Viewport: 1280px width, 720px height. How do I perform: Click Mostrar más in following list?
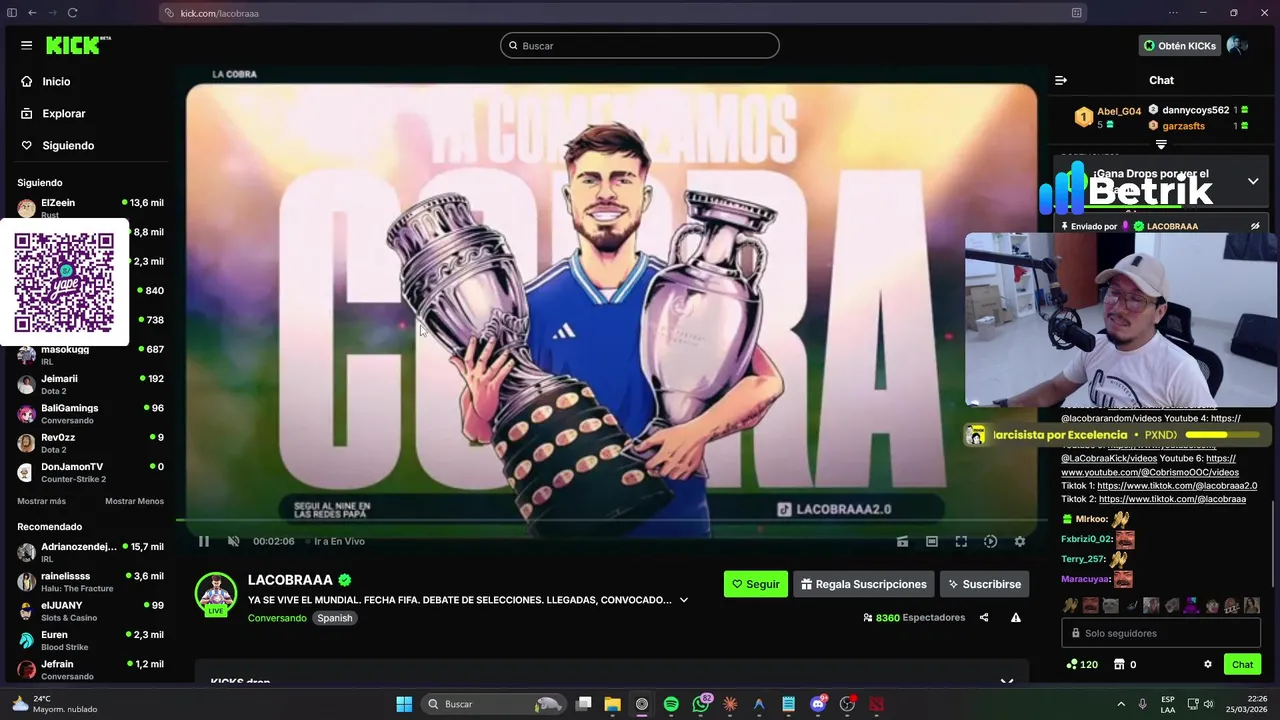[41, 501]
